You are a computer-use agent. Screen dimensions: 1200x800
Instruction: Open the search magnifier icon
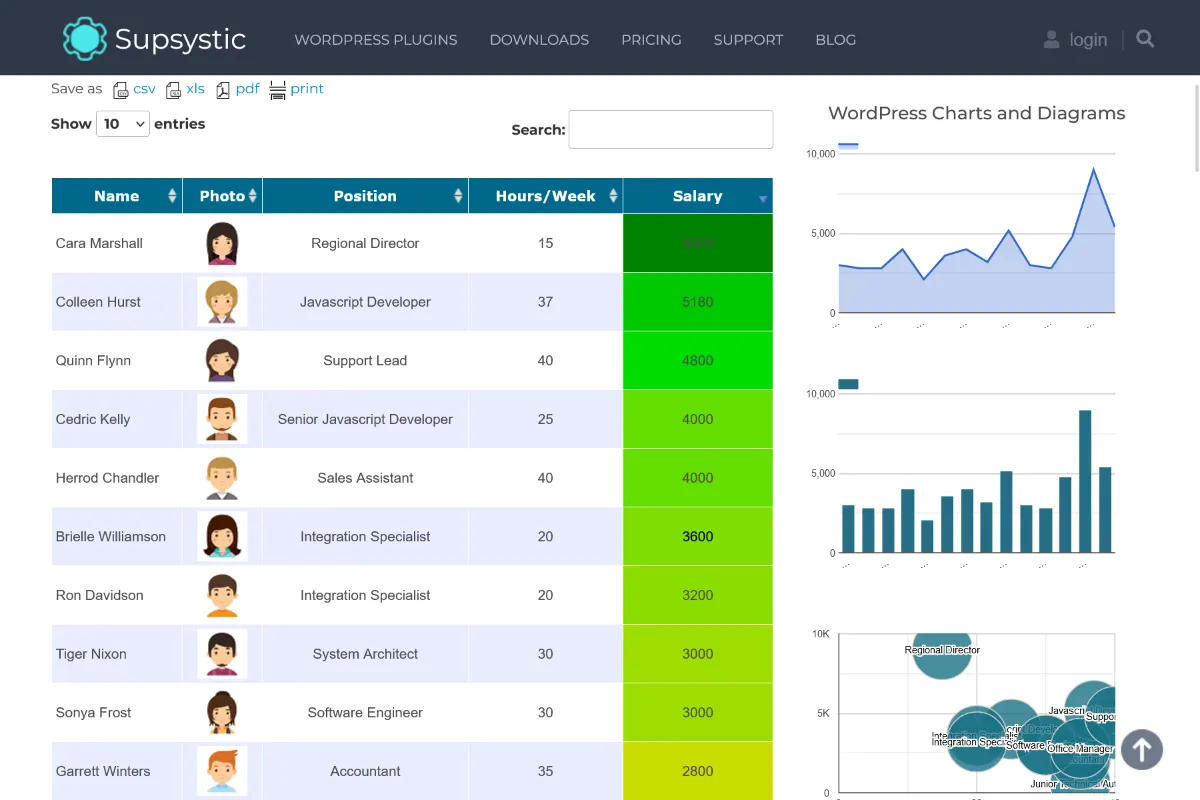point(1145,39)
